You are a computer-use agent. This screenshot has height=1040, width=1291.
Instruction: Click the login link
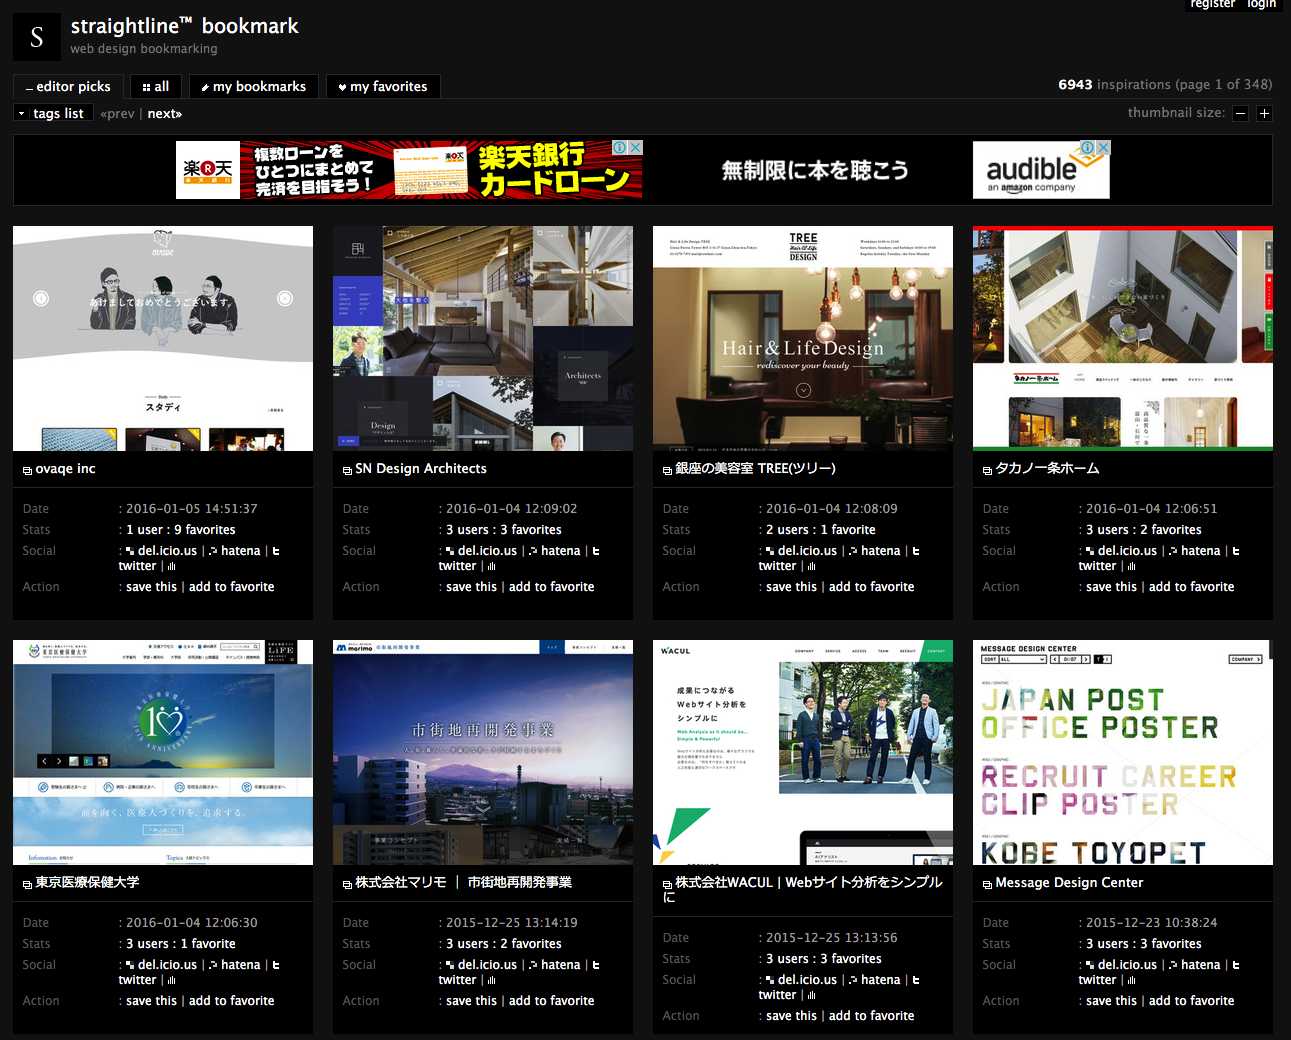[1261, 5]
